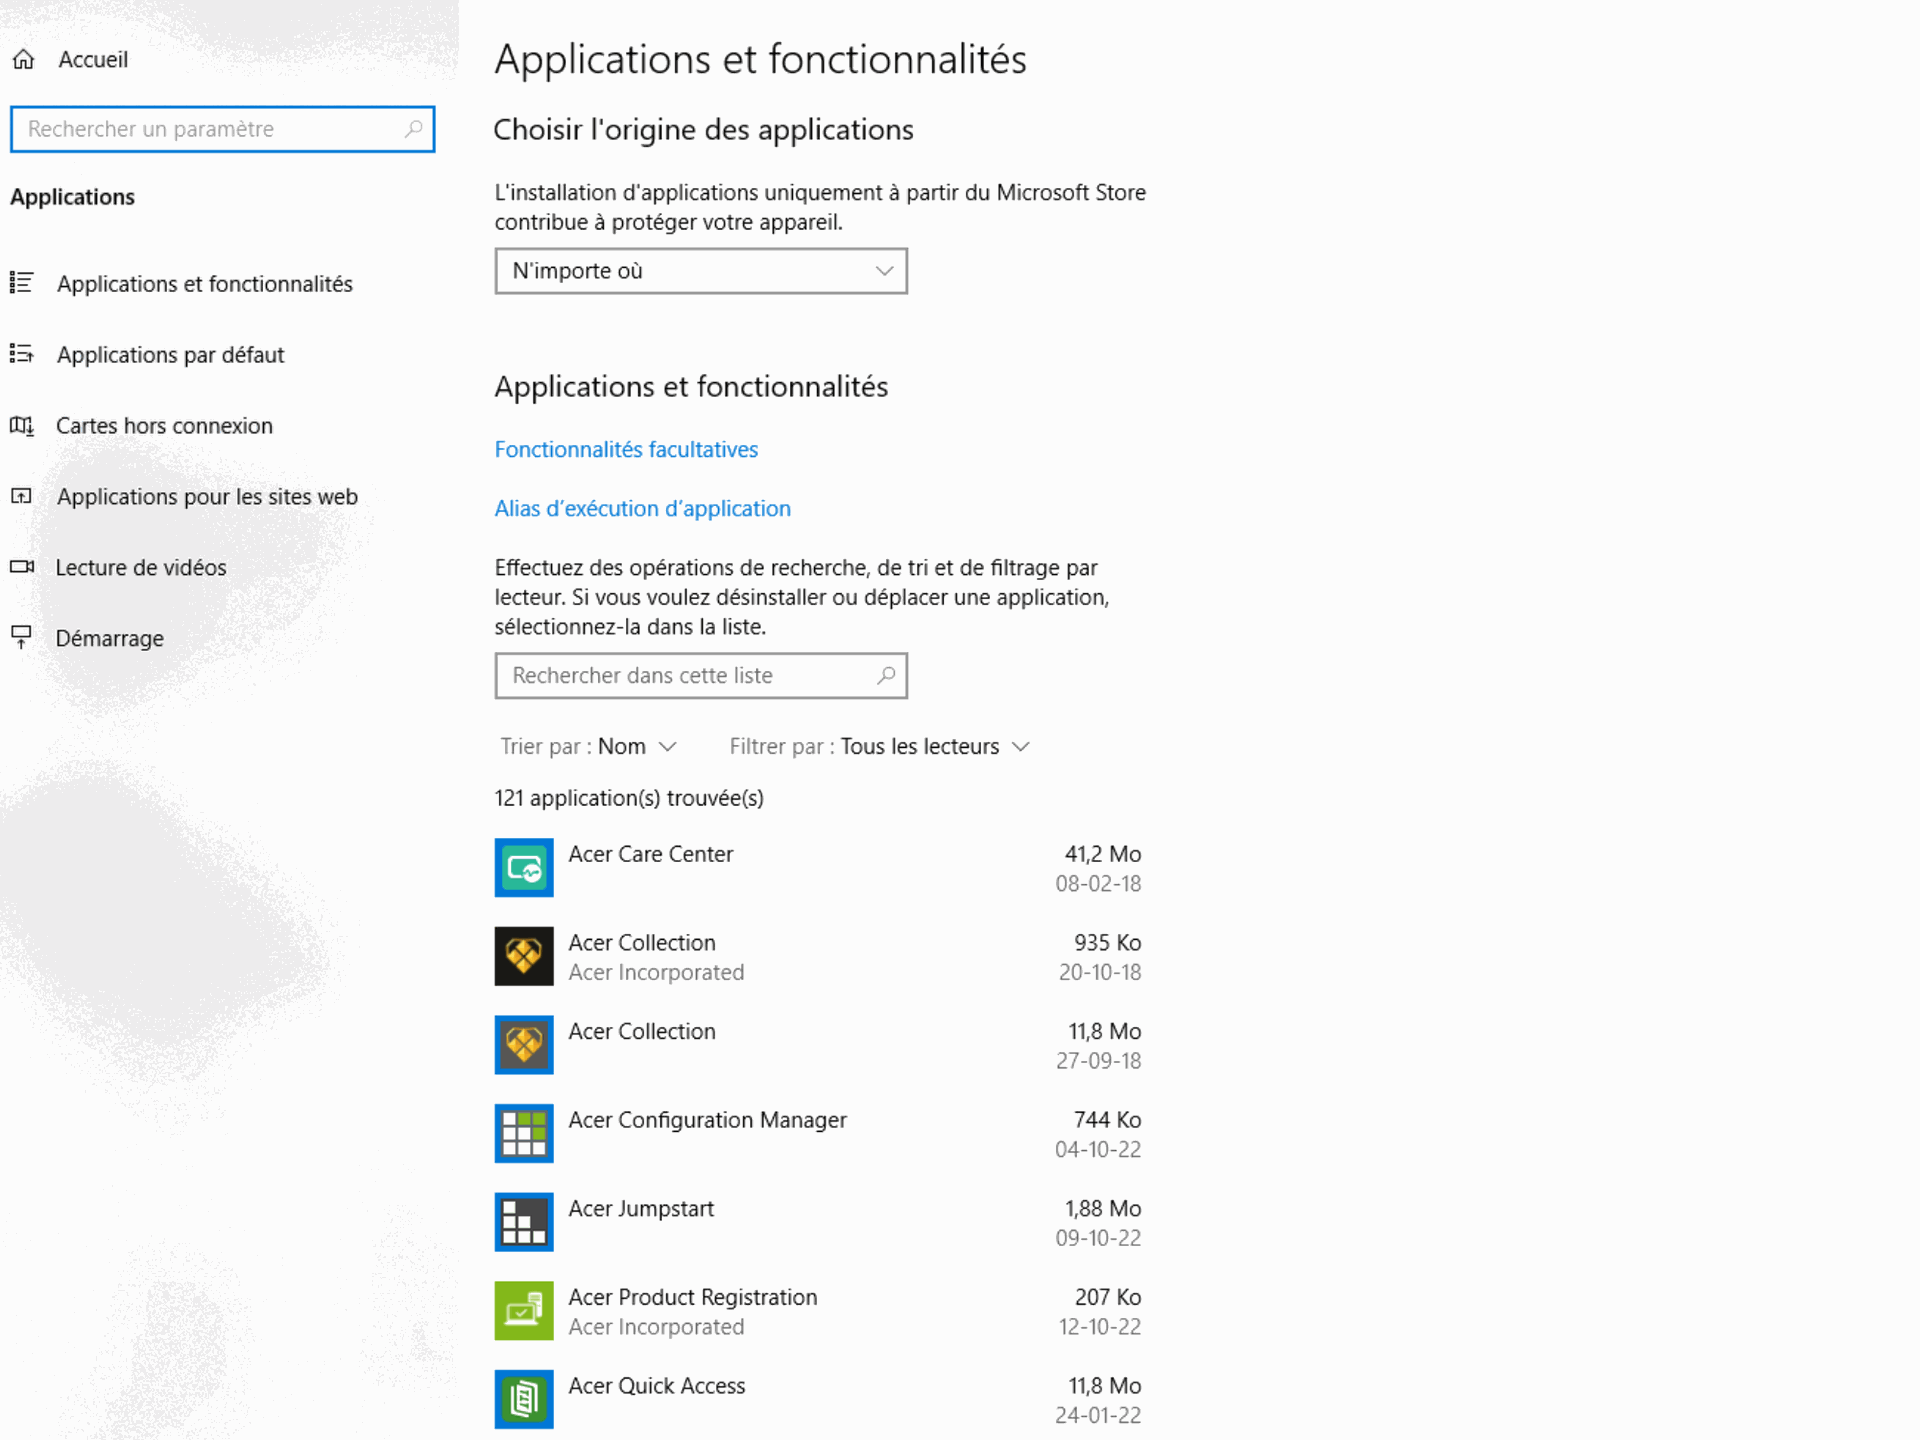Open Fonctionnalités facultatives link
This screenshot has width=1920, height=1440.
[x=626, y=450]
